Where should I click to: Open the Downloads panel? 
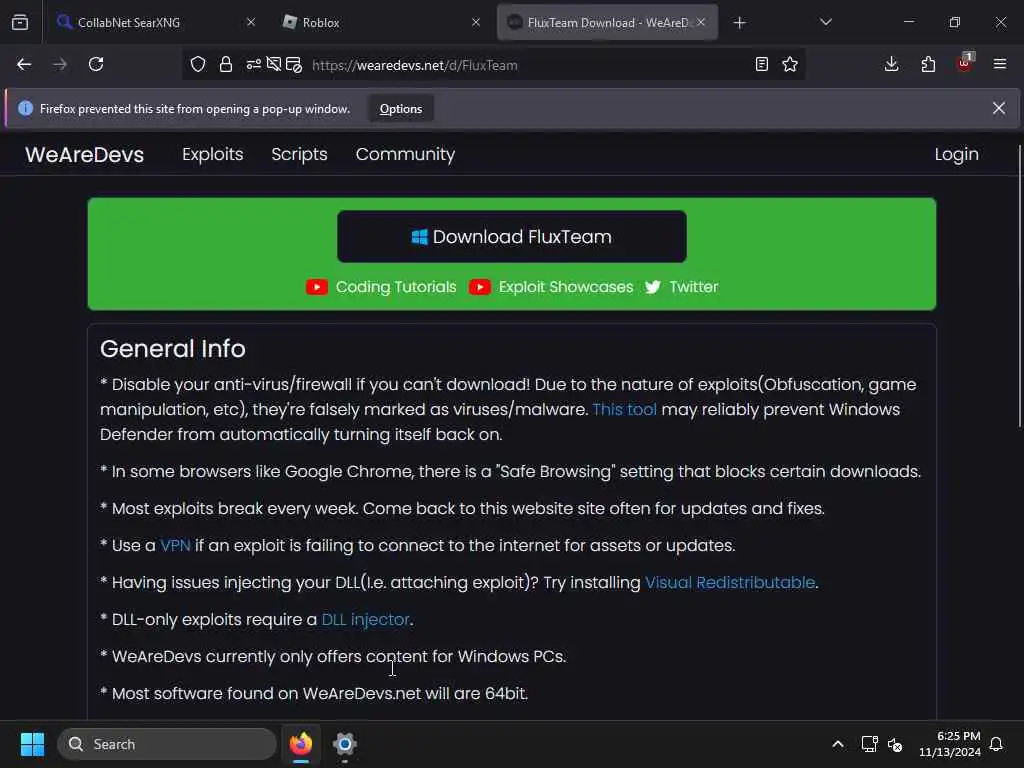pyautogui.click(x=891, y=64)
